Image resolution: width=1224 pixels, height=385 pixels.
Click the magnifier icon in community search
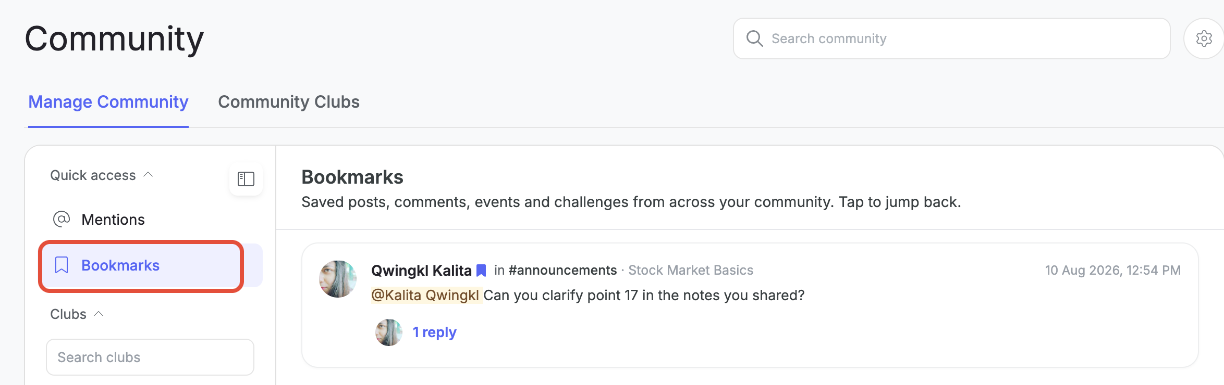(x=754, y=39)
